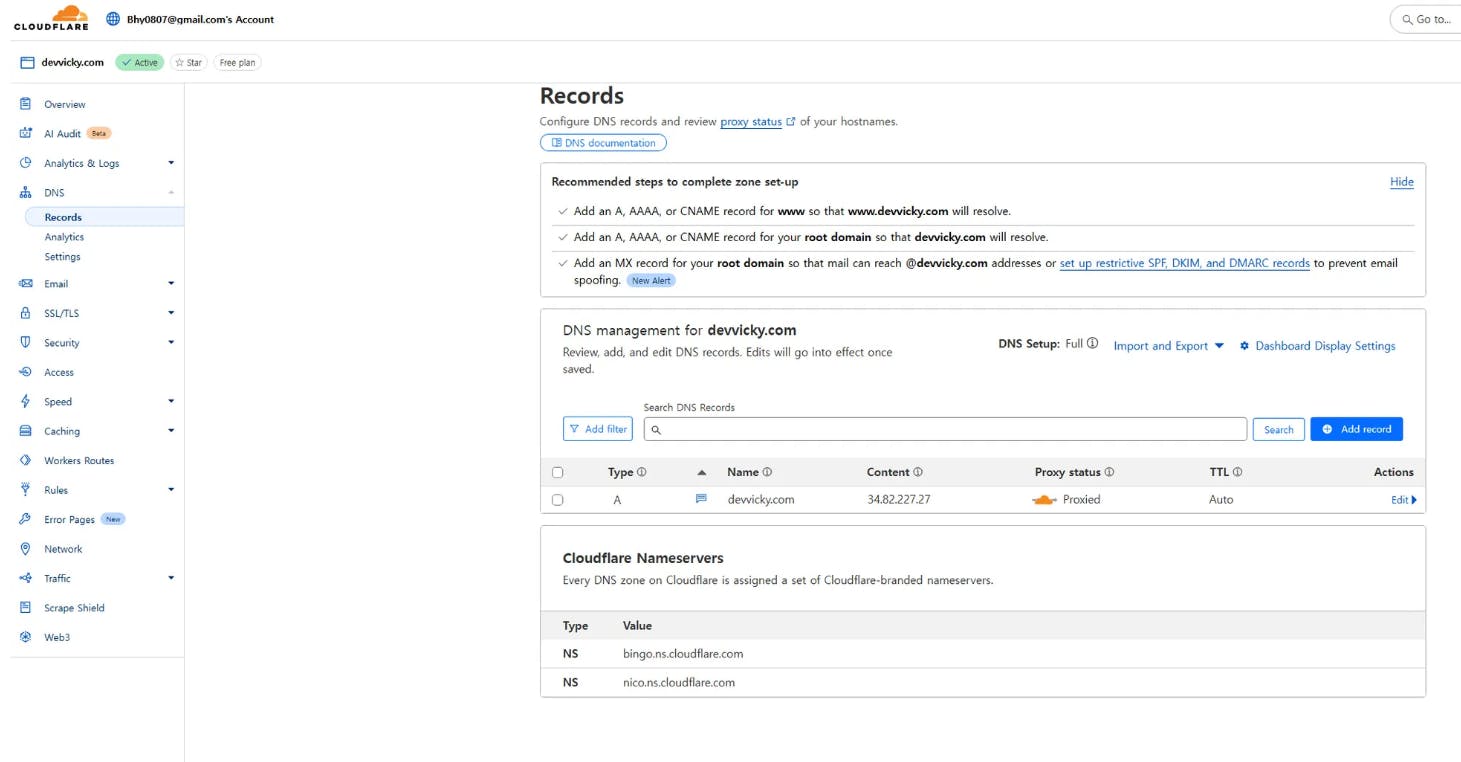The image size is (1461, 762).
Task: Open Overview page
Action: click(64, 104)
